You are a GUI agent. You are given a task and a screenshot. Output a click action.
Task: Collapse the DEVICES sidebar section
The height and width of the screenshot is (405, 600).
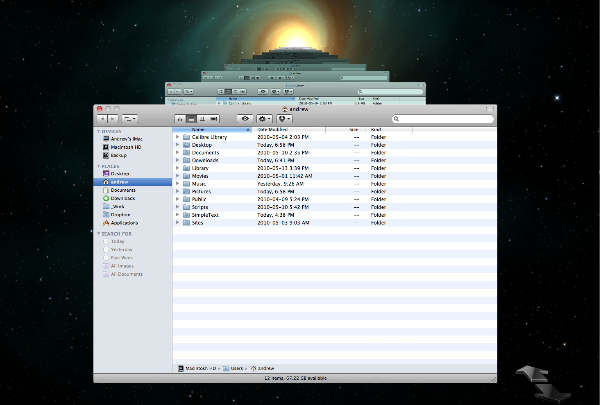click(98, 131)
